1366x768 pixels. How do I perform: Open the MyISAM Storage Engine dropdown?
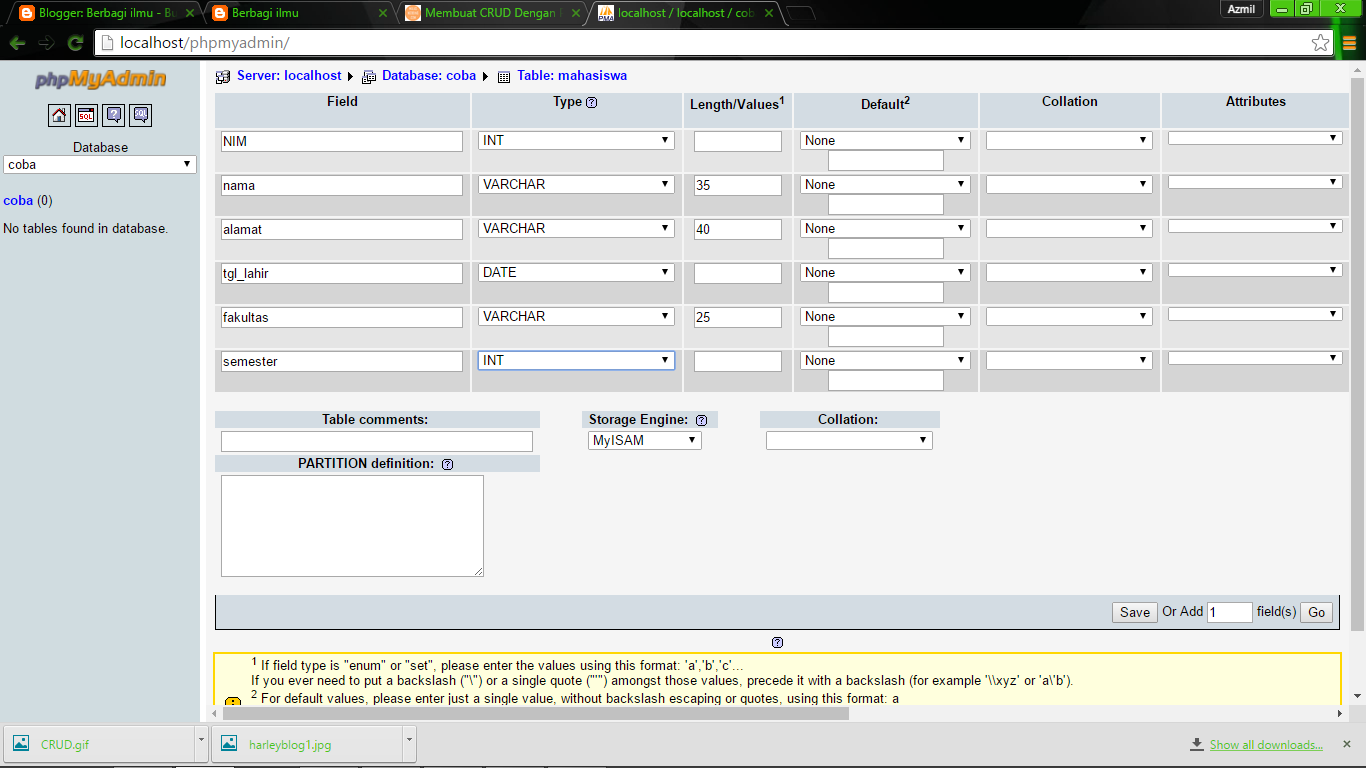click(x=644, y=439)
